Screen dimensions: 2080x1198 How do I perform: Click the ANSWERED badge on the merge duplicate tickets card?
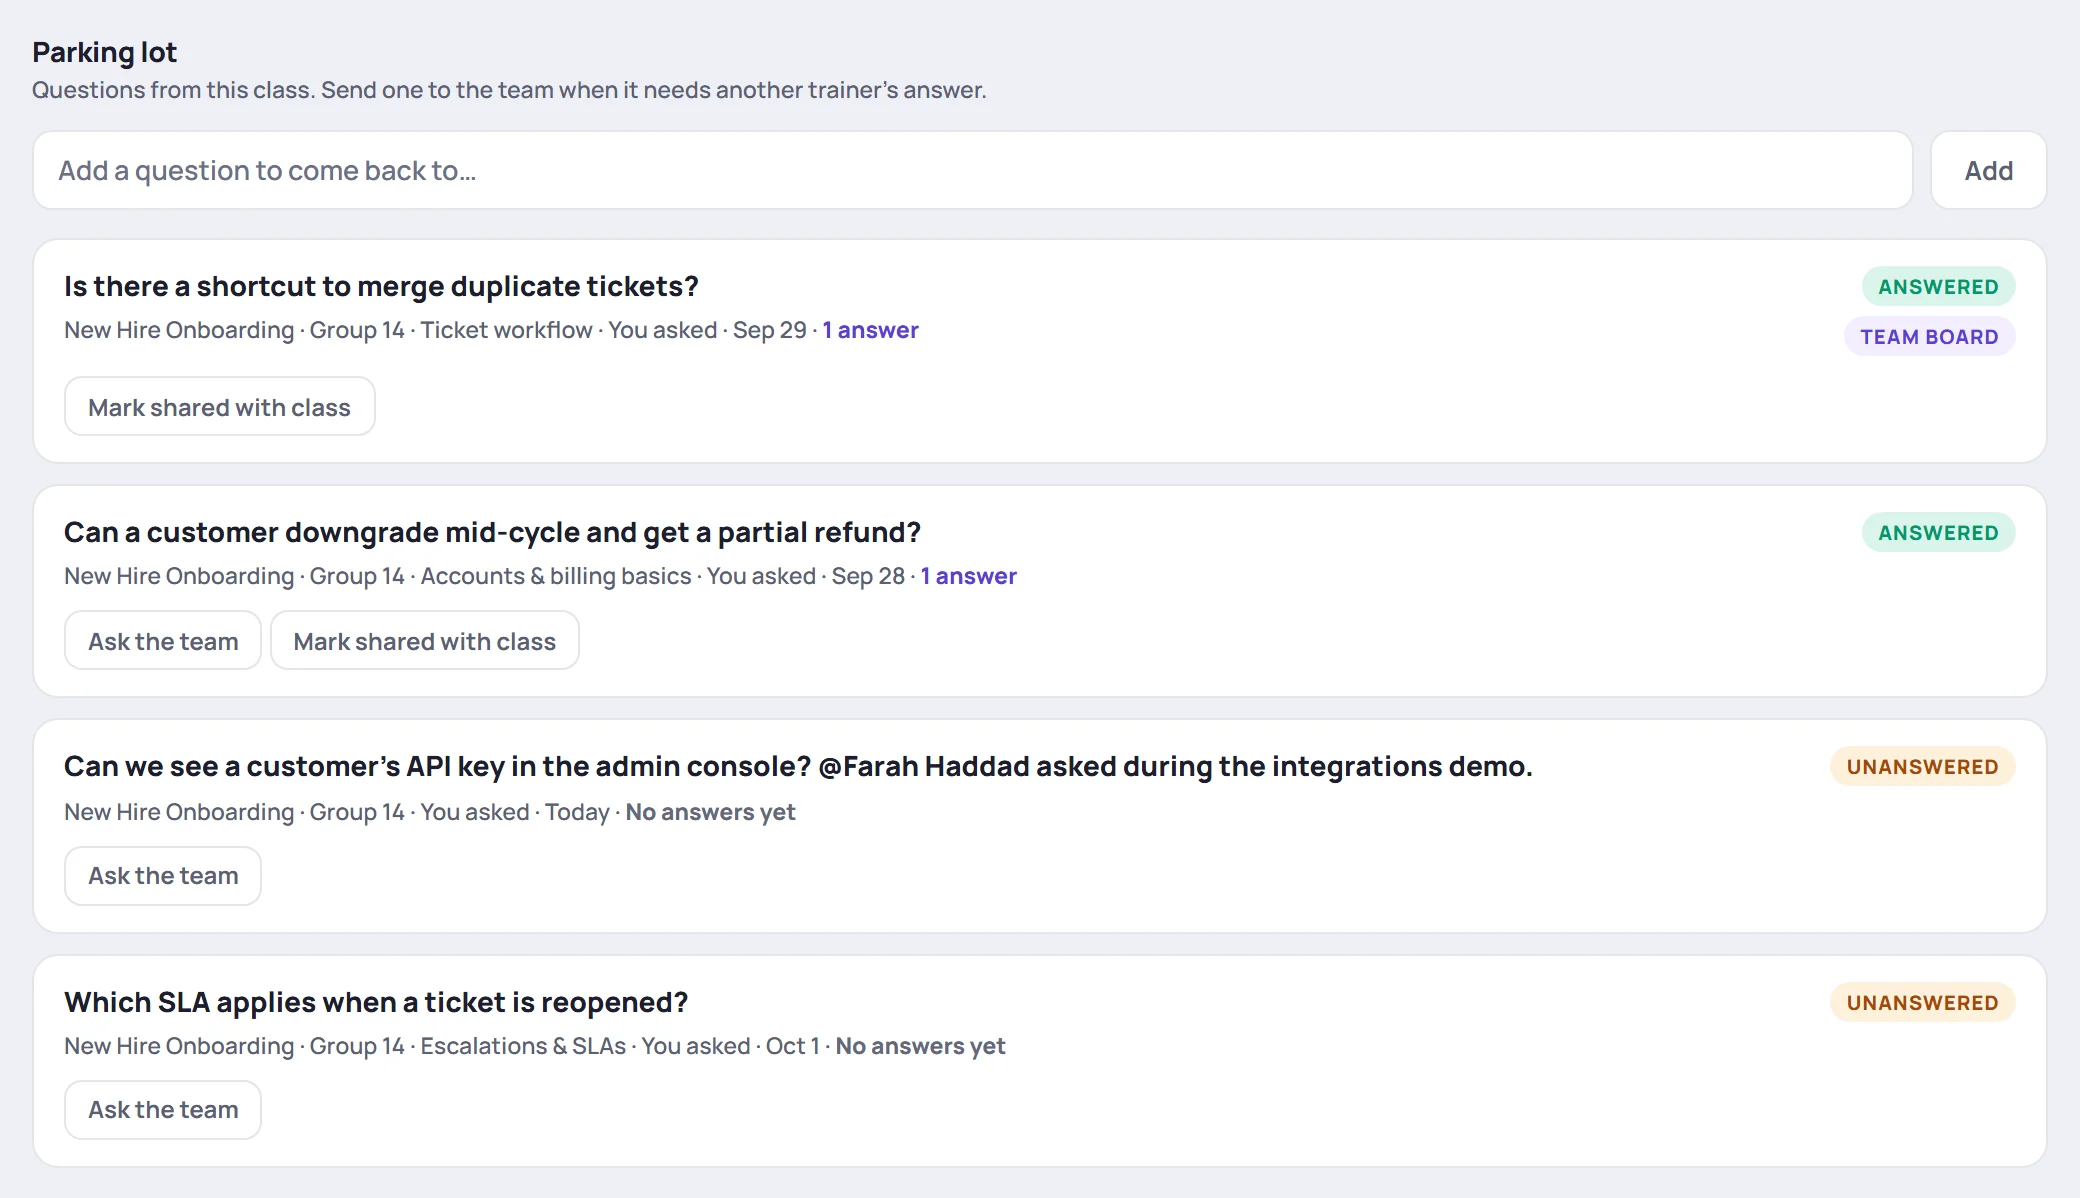[x=1938, y=287]
